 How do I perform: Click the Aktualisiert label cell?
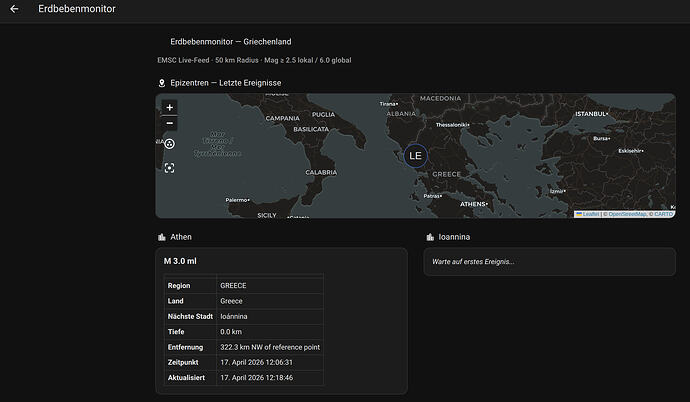(190, 378)
